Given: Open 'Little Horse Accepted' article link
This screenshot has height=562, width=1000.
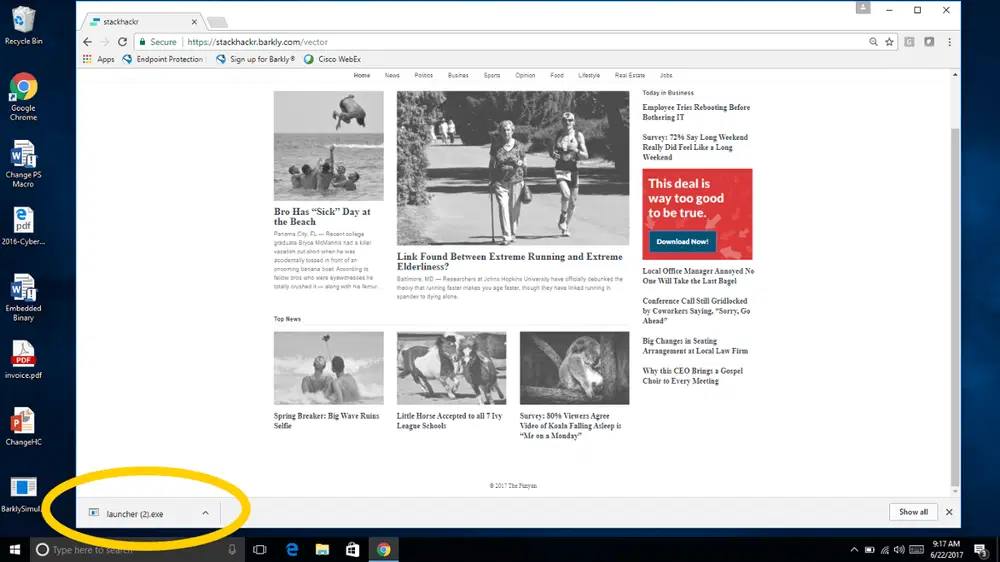Looking at the screenshot, I should tap(450, 420).
